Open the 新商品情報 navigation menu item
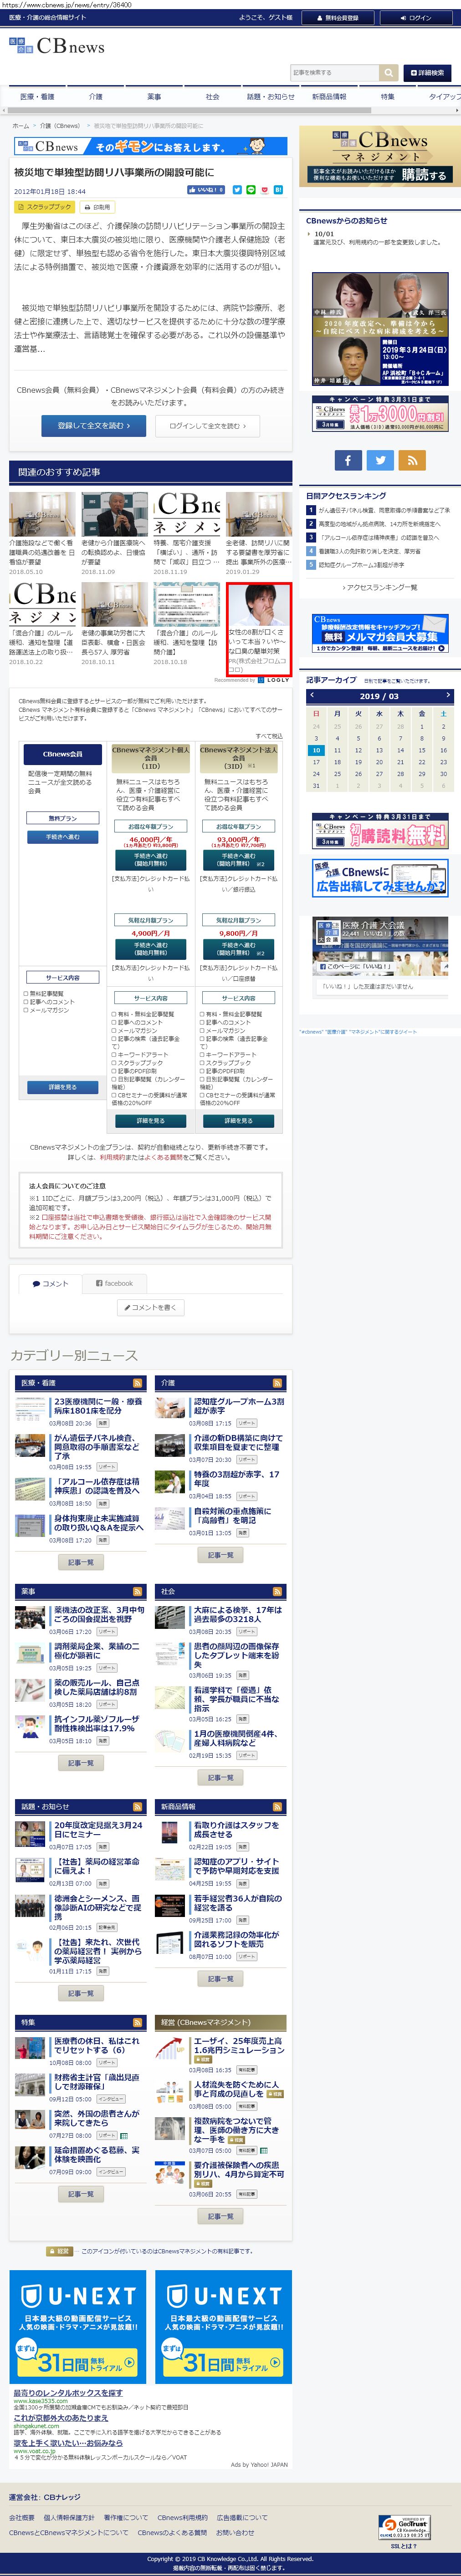The image size is (461, 2576). coord(328,97)
